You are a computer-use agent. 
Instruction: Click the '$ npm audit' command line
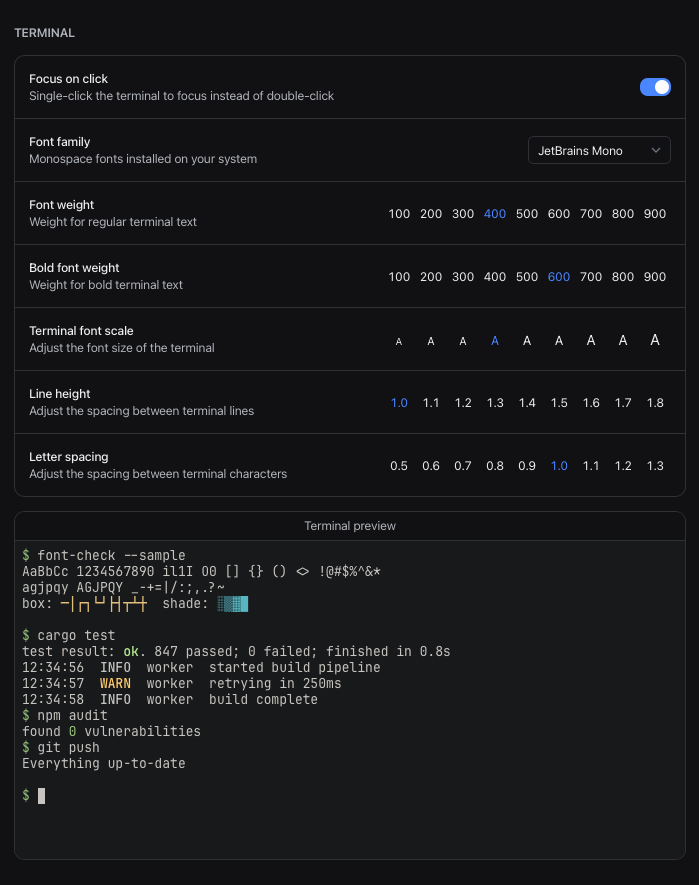[x=65, y=716]
